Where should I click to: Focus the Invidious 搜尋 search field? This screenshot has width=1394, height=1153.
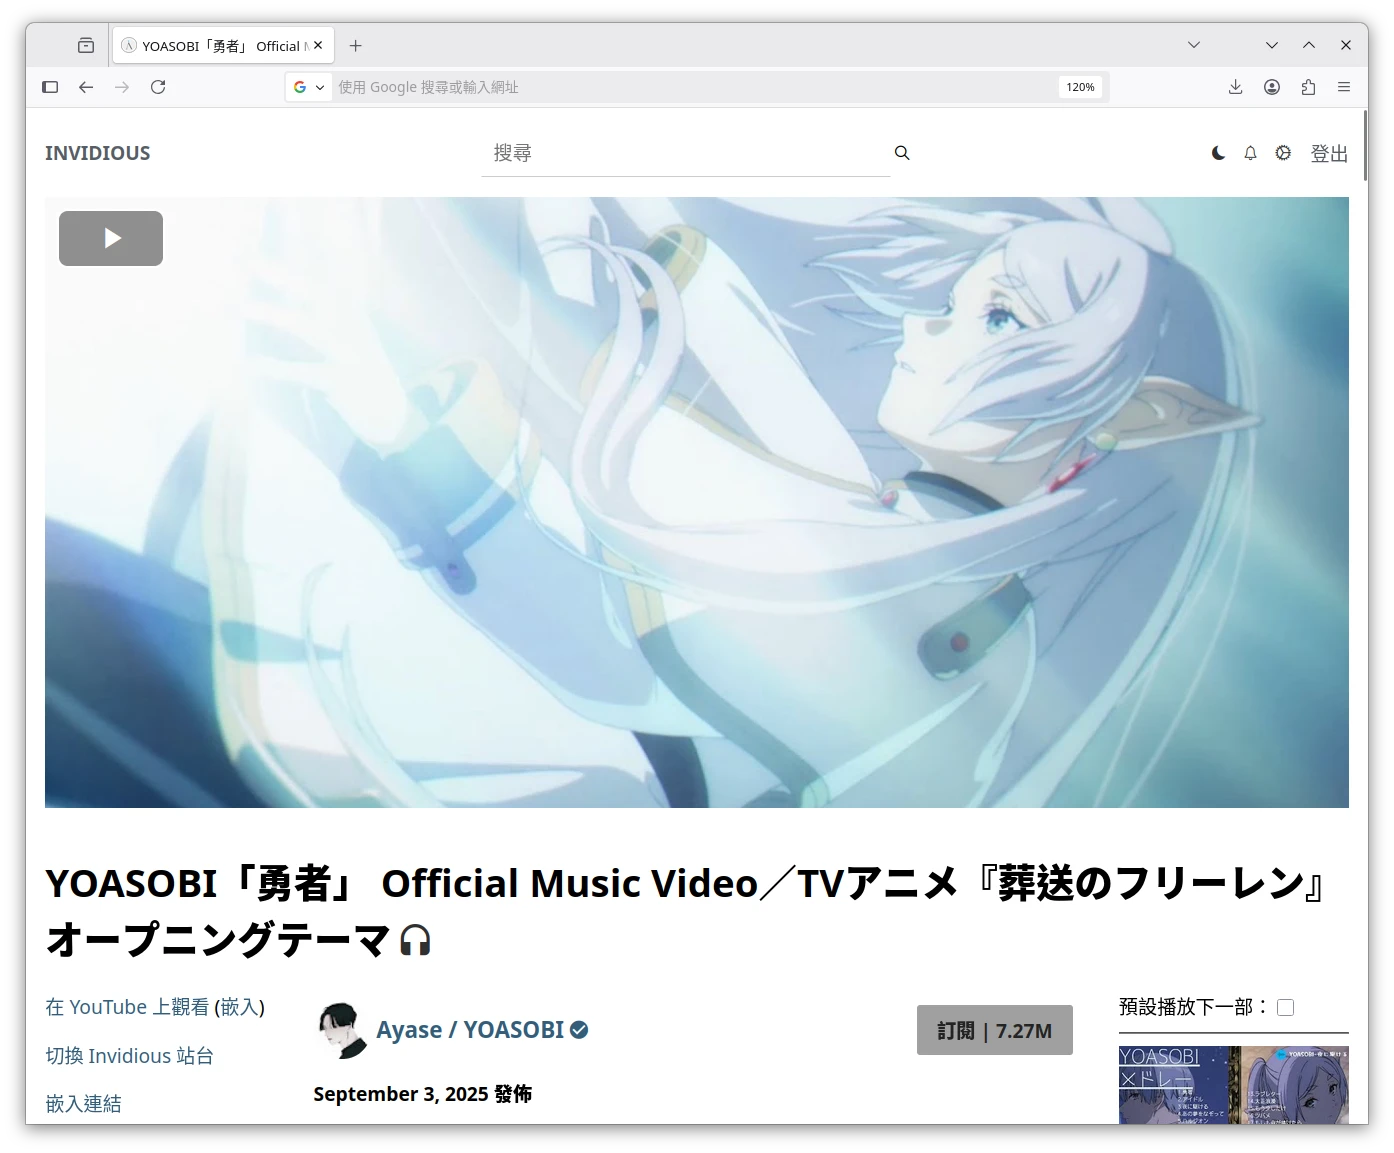coord(686,153)
